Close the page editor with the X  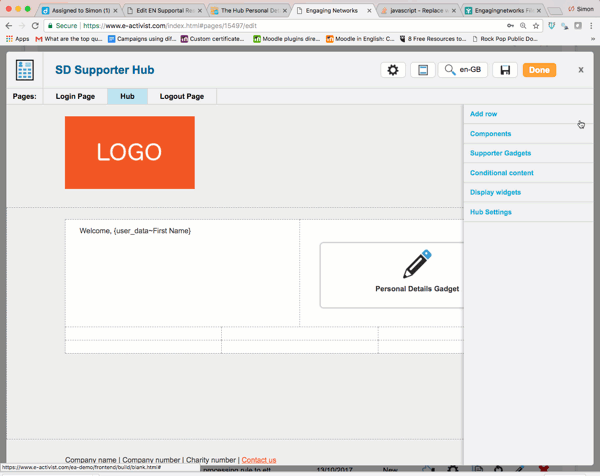pos(581,70)
